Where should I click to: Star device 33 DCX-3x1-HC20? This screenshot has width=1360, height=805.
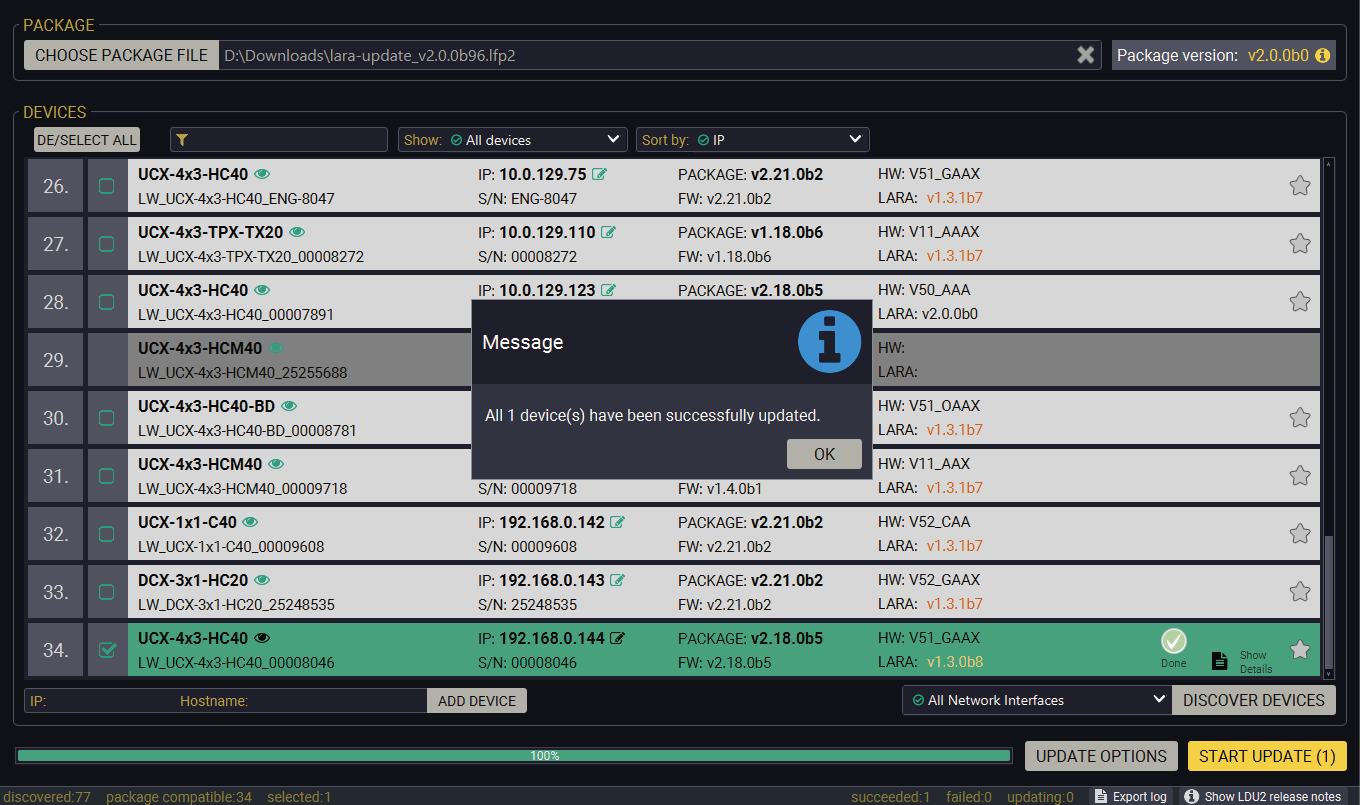coord(1299,591)
